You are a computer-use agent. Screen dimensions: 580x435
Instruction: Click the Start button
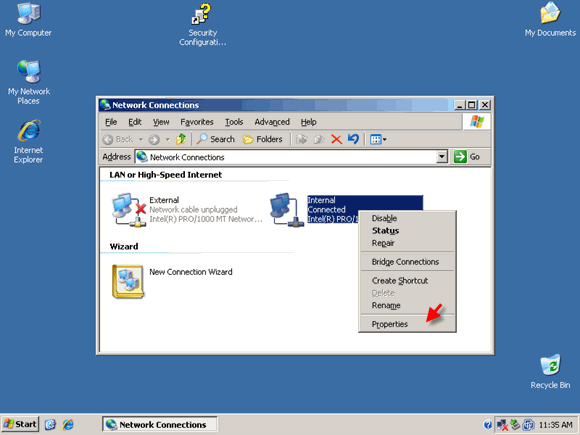point(20,424)
